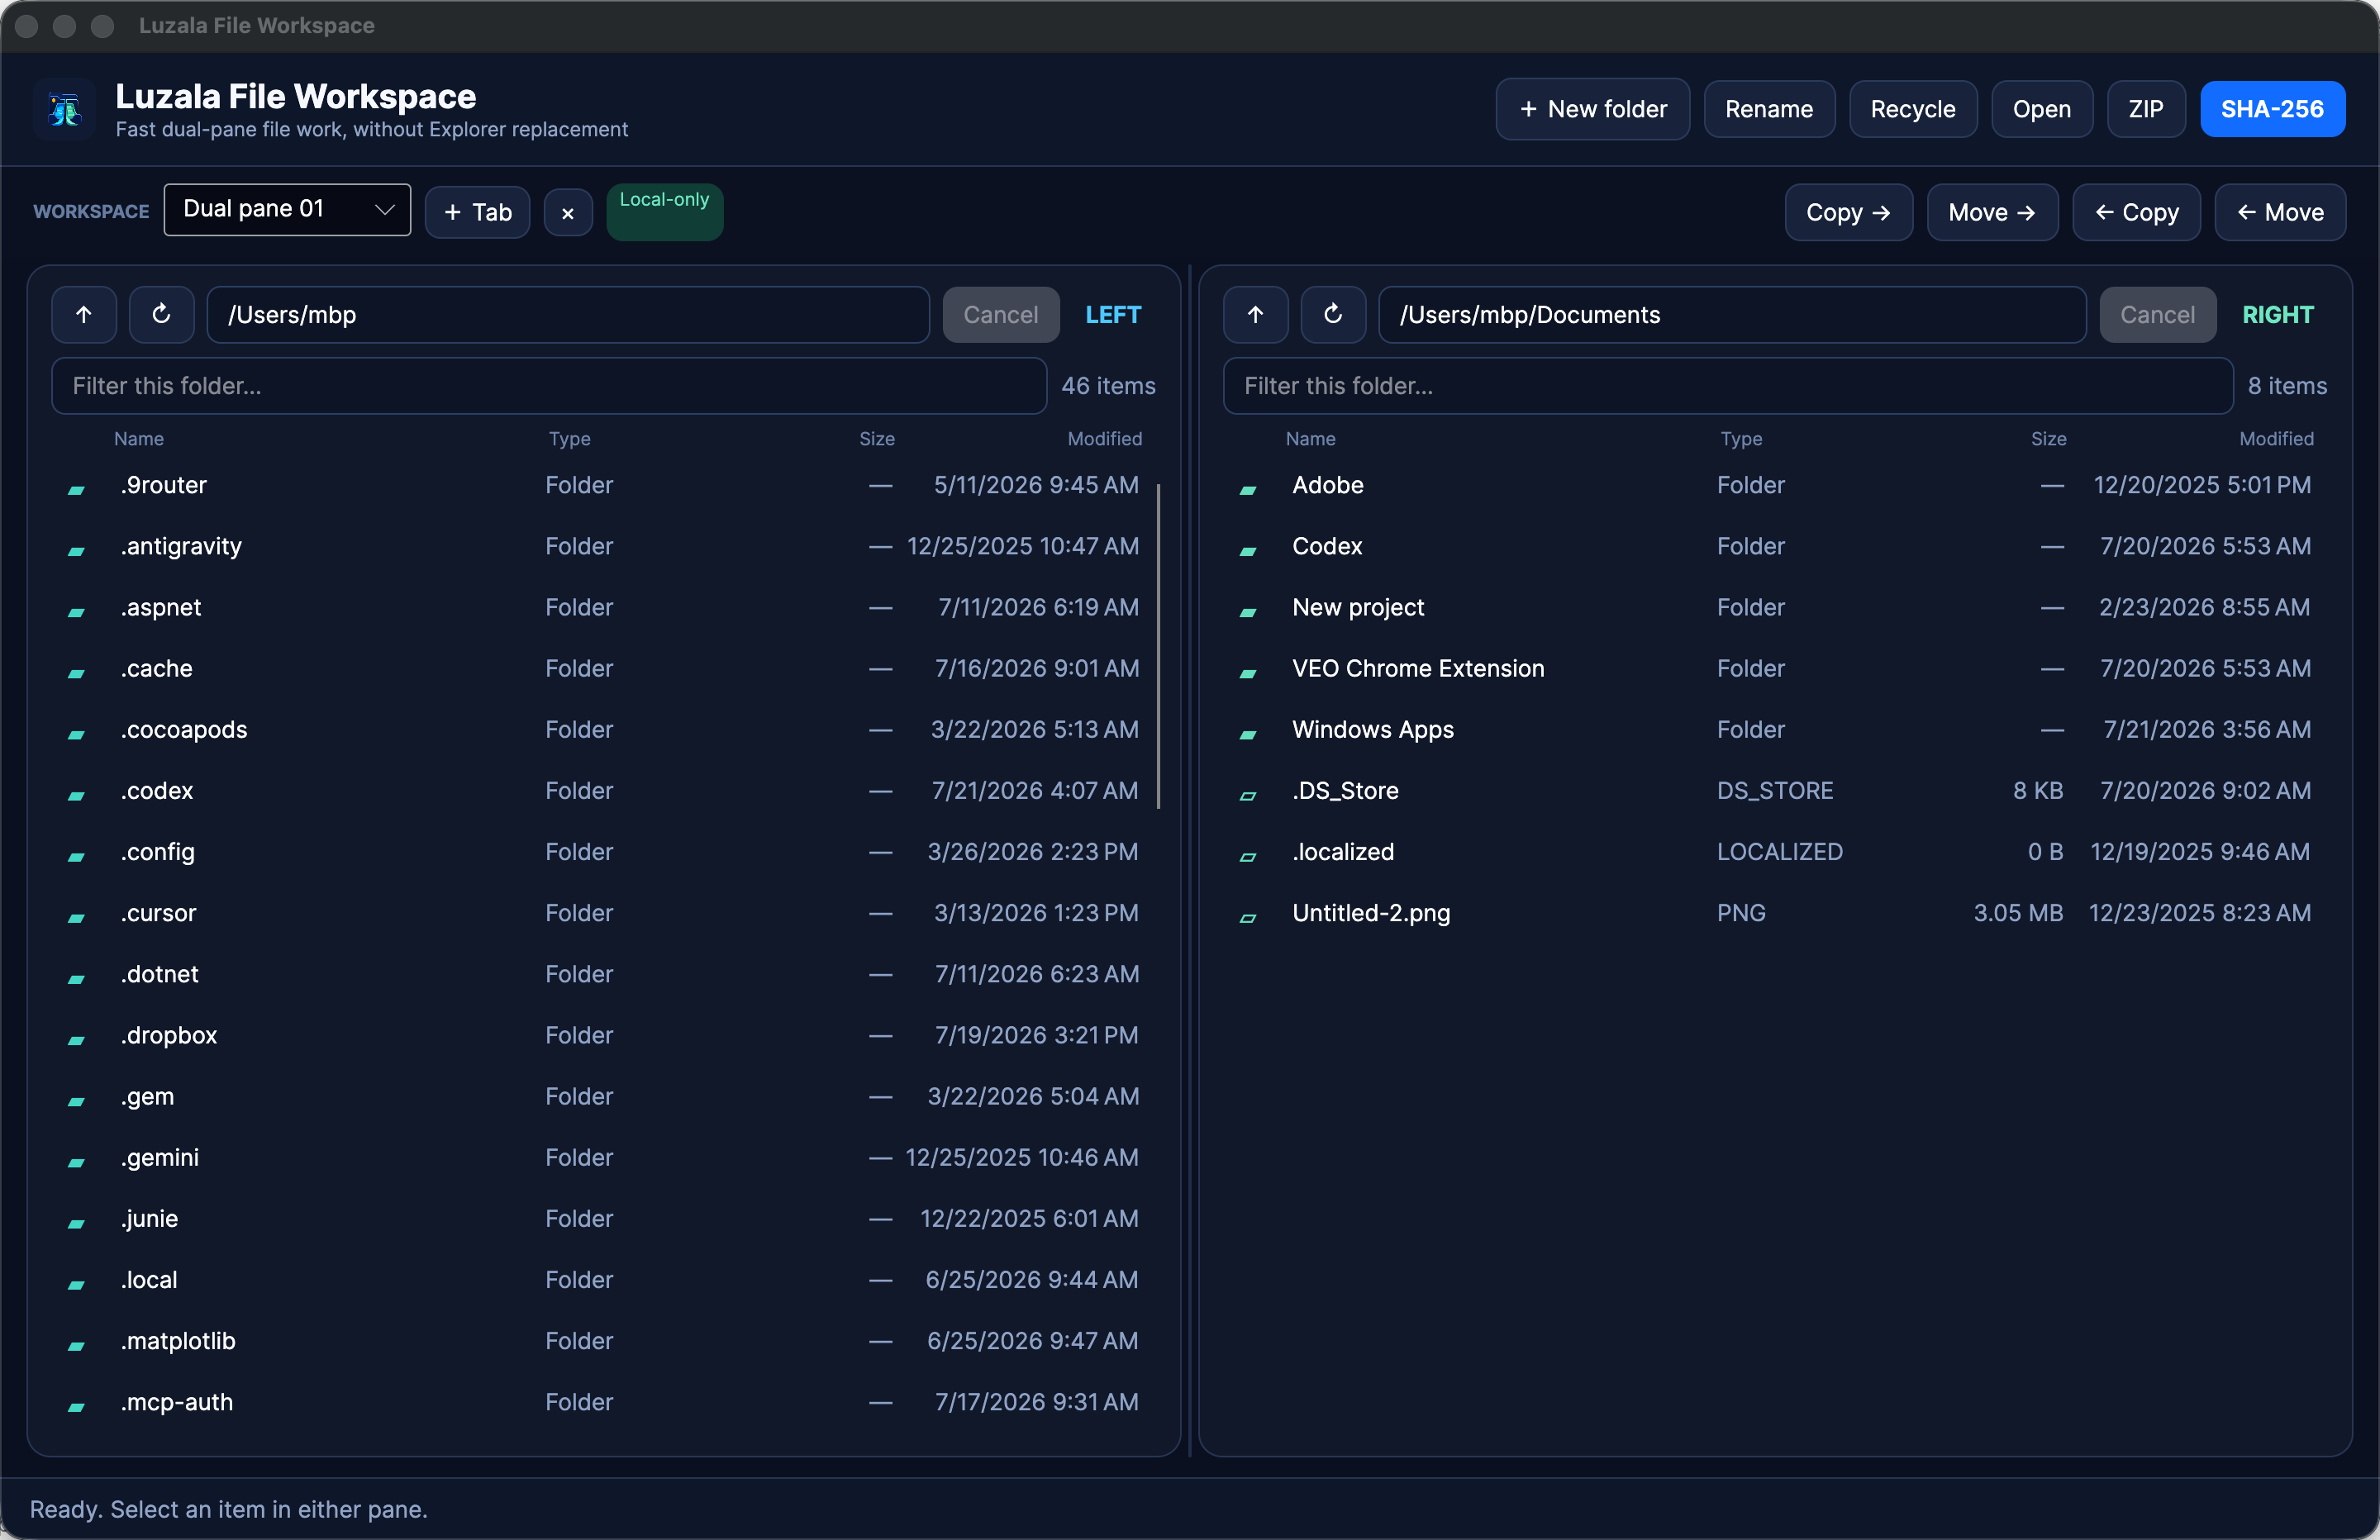Go up one folder in left pane
Viewport: 2380px width, 1540px height.
click(84, 315)
